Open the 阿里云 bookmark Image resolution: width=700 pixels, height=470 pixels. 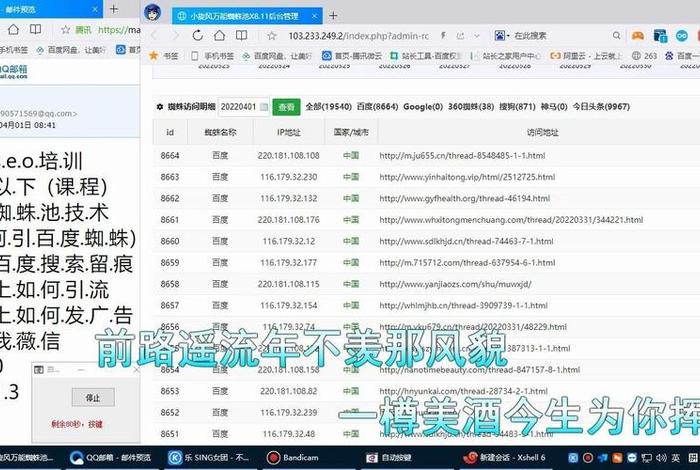click(x=586, y=56)
